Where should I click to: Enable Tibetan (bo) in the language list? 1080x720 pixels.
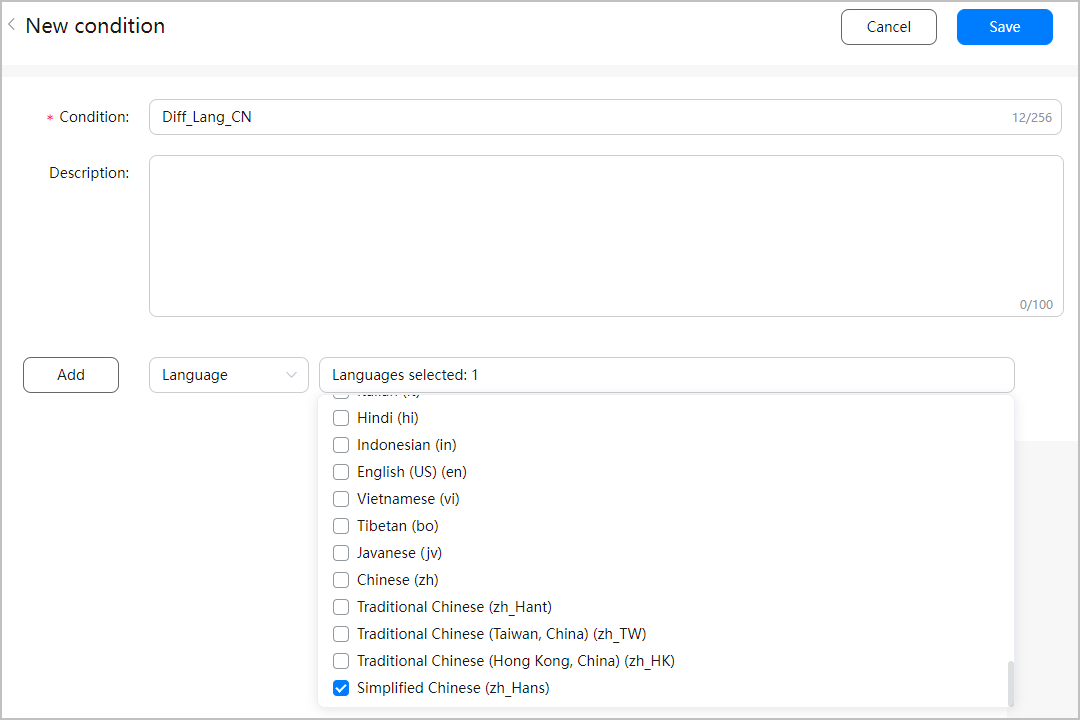tap(341, 525)
